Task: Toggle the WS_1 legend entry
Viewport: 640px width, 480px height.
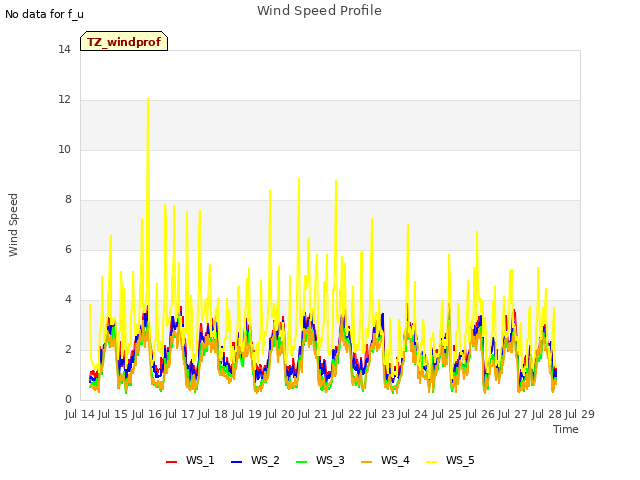Action: (190, 460)
